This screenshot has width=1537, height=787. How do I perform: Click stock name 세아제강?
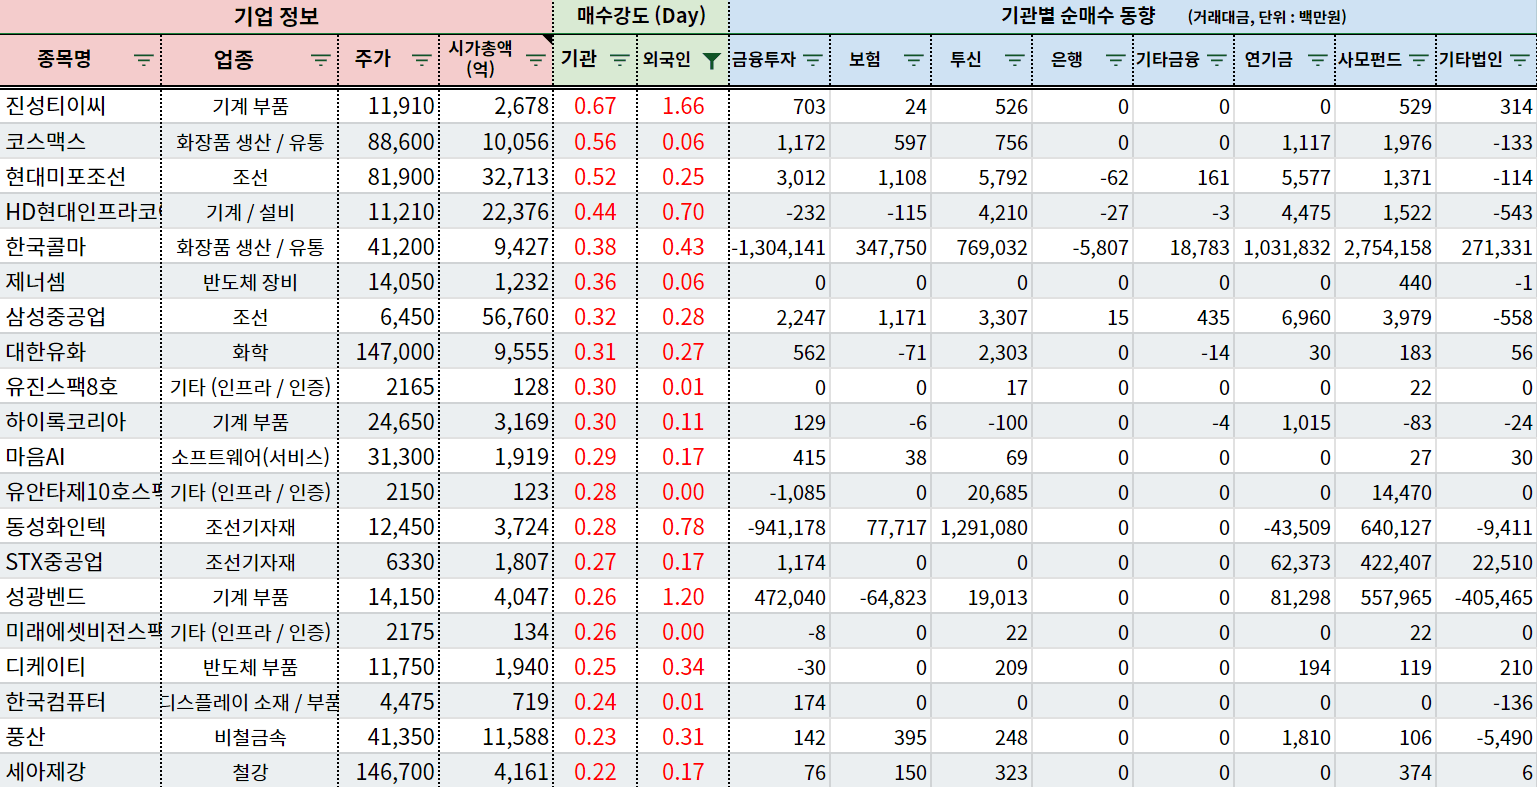coord(46,772)
